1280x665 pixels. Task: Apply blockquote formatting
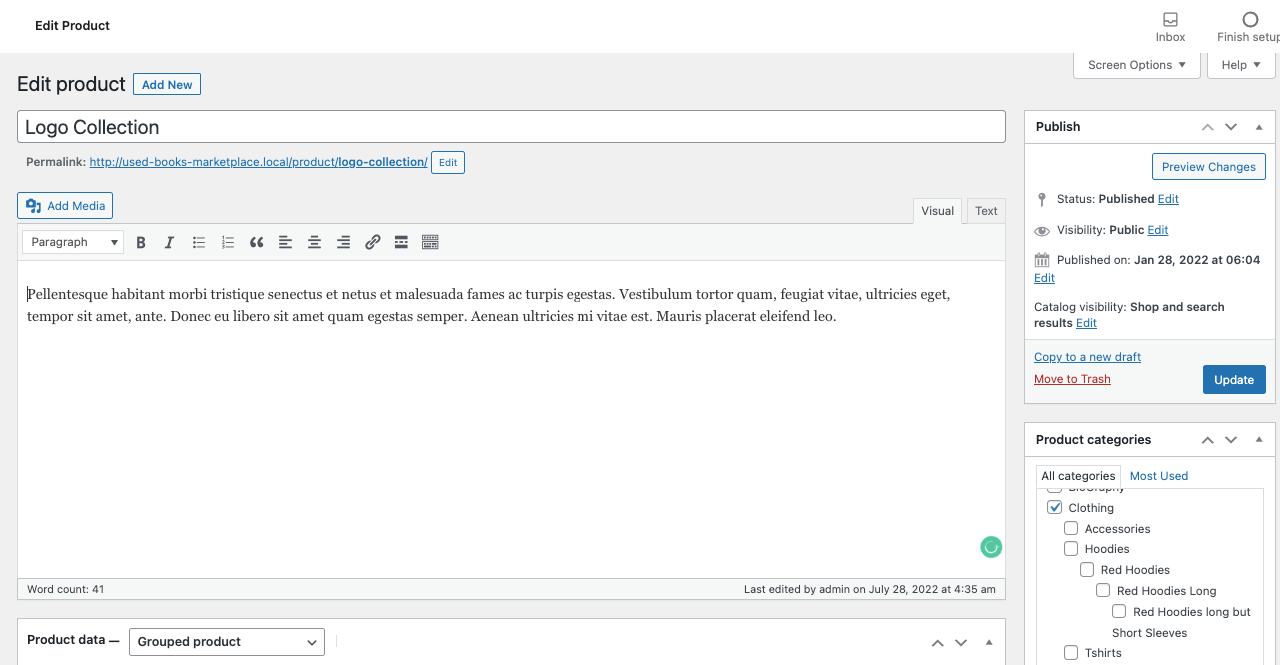(257, 242)
